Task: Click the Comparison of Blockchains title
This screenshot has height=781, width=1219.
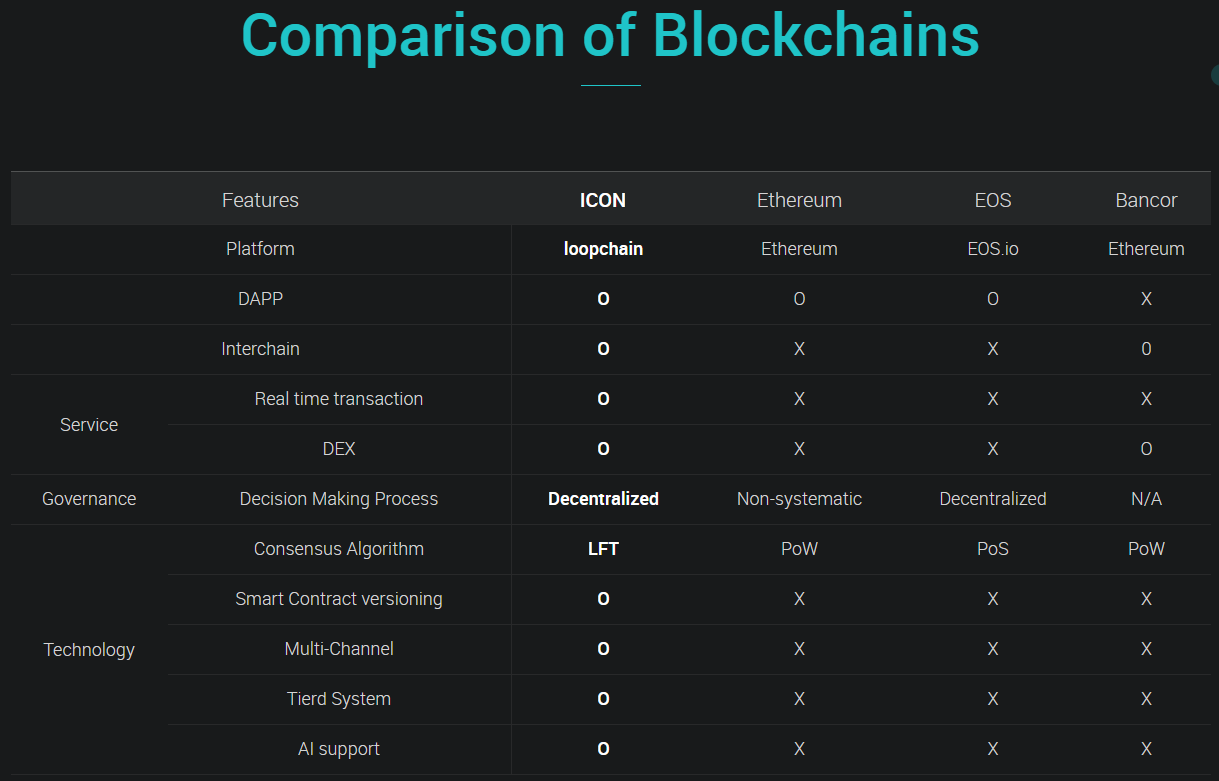Action: [610, 36]
